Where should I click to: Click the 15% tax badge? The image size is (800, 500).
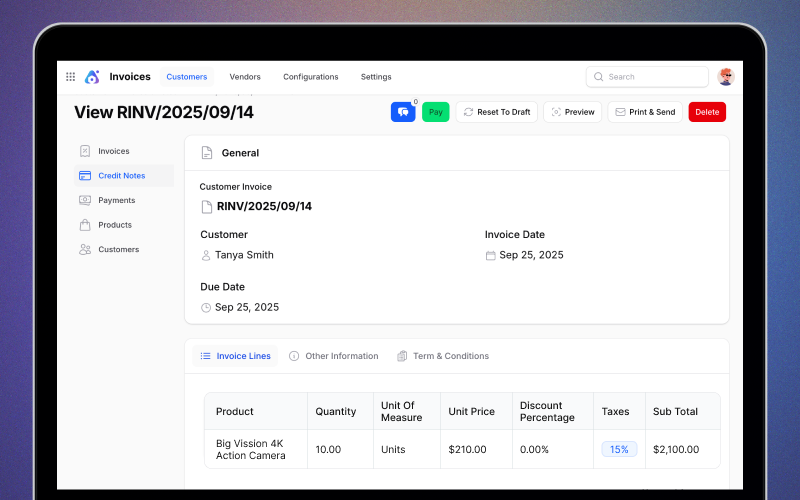[x=619, y=450]
